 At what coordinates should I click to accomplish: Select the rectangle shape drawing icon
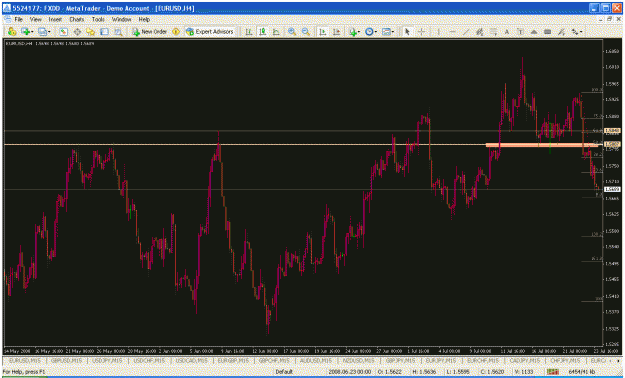tap(548, 32)
